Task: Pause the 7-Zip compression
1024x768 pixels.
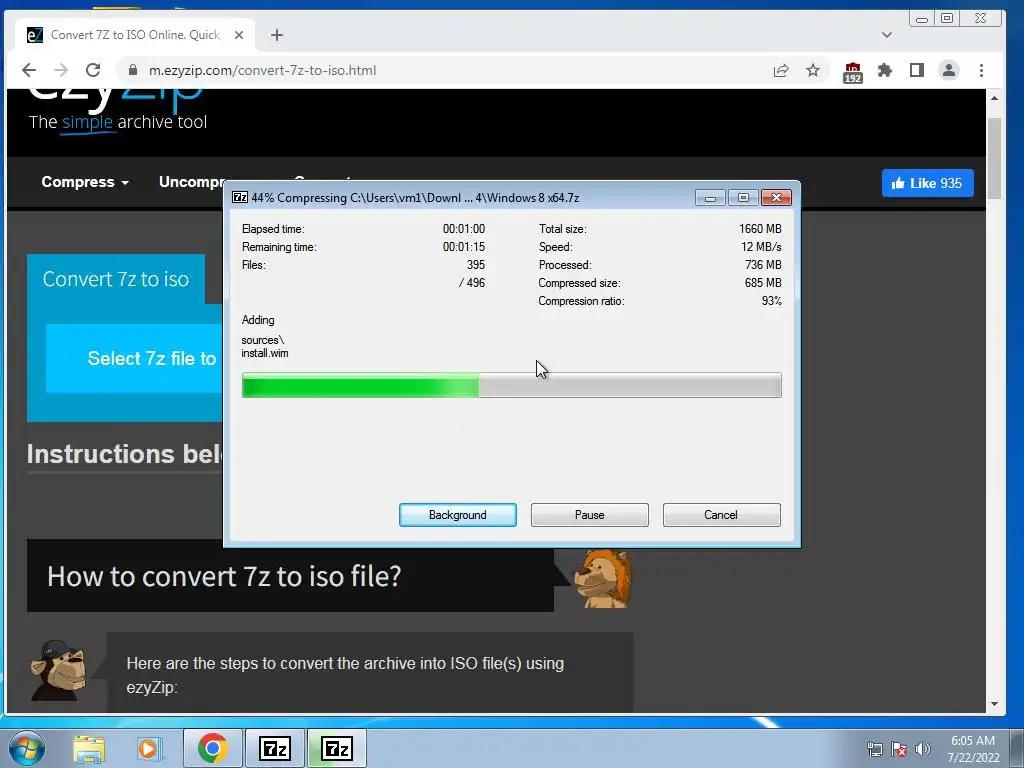Action: (589, 515)
